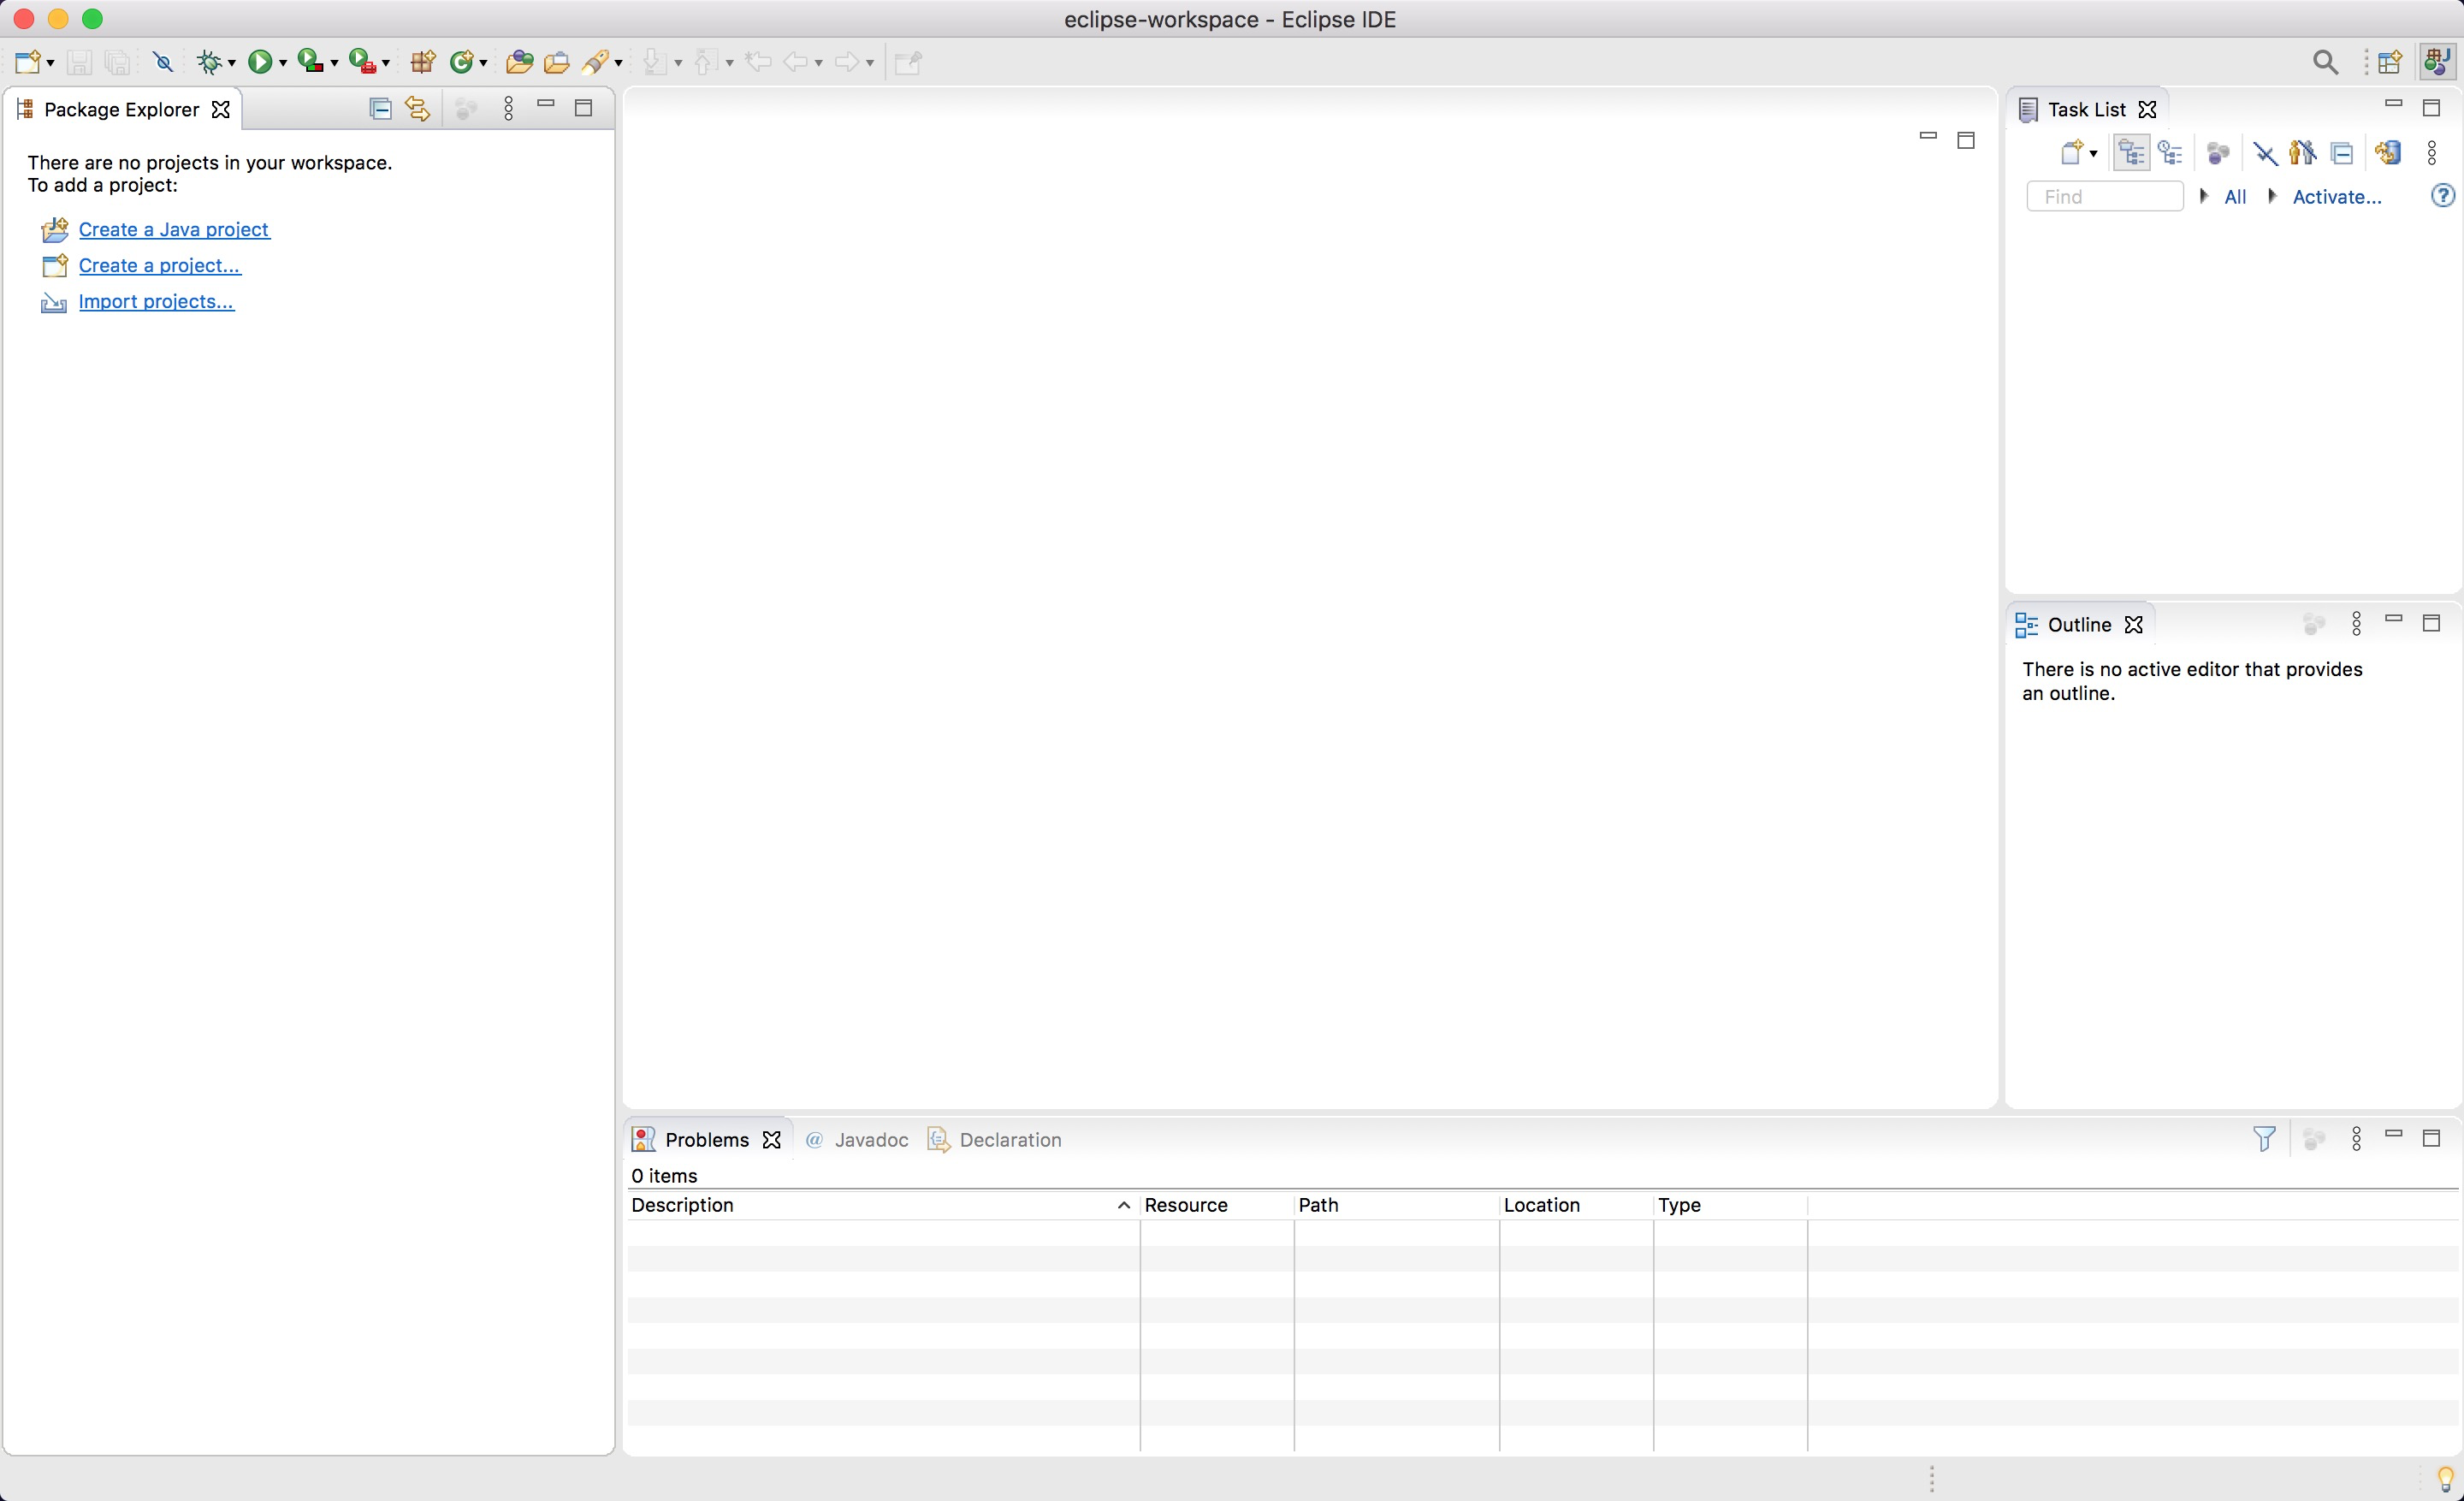Click the New Task icon in Task List
This screenshot has width=2464, height=1501.
point(2071,153)
